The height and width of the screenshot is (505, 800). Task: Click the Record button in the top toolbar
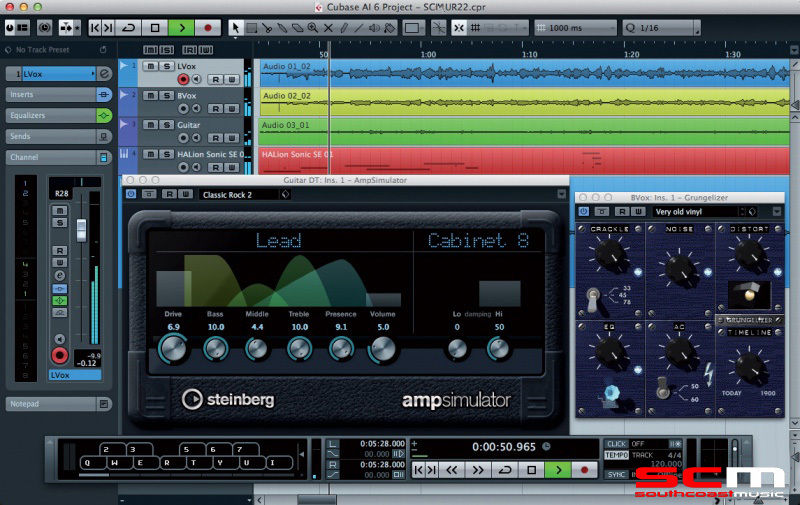pyautogui.click(x=208, y=28)
